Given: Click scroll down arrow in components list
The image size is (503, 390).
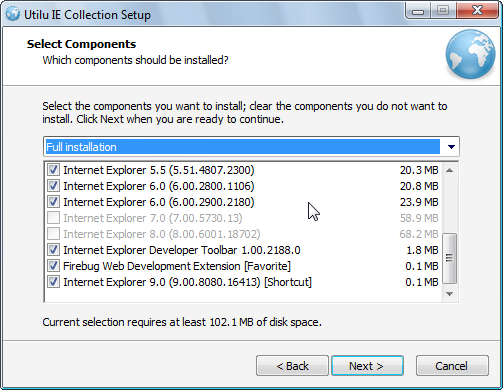Looking at the screenshot, I should [x=450, y=294].
